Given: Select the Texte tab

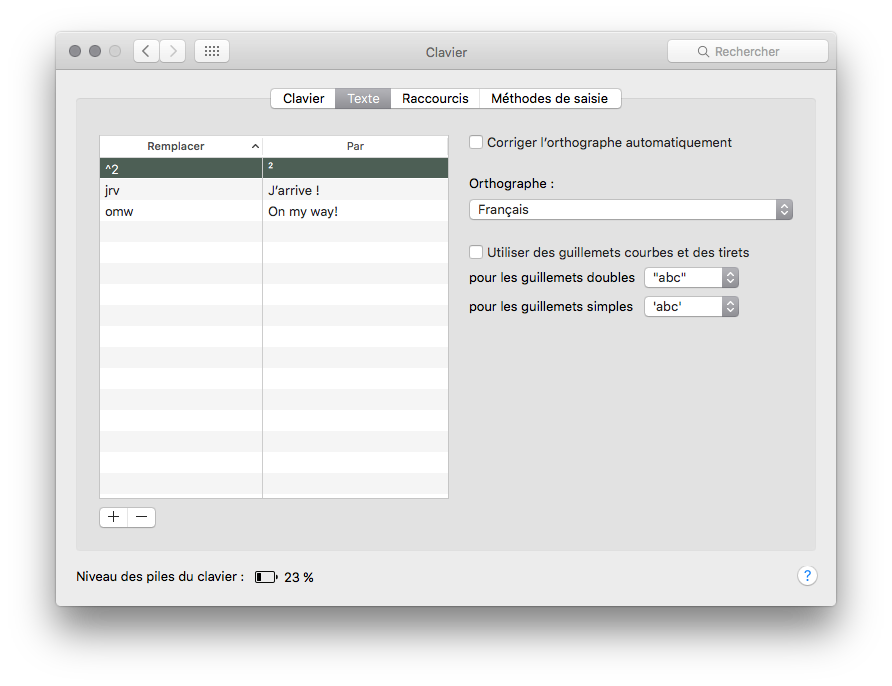Looking at the screenshot, I should [x=363, y=98].
